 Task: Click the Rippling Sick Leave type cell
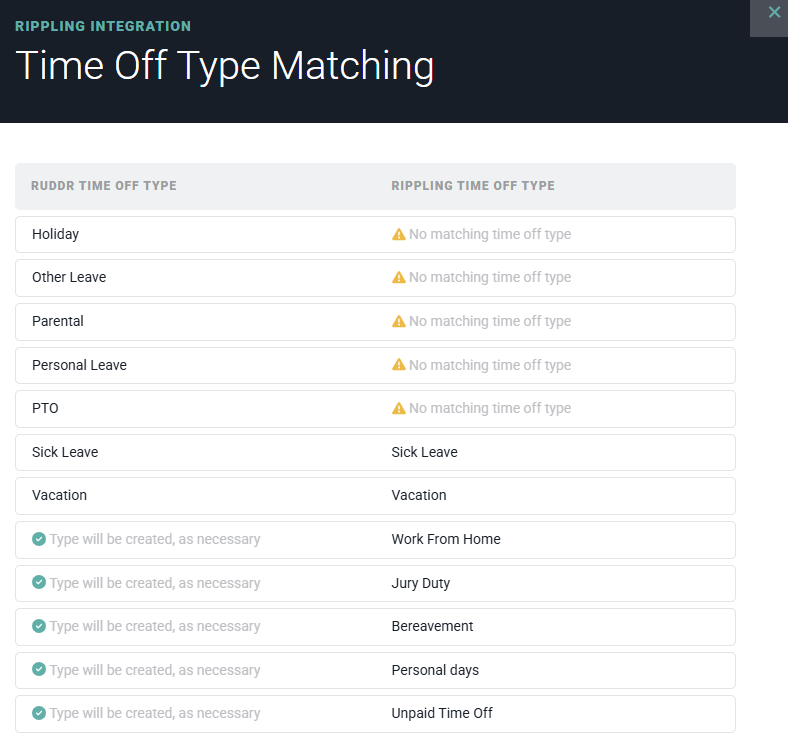pos(425,452)
